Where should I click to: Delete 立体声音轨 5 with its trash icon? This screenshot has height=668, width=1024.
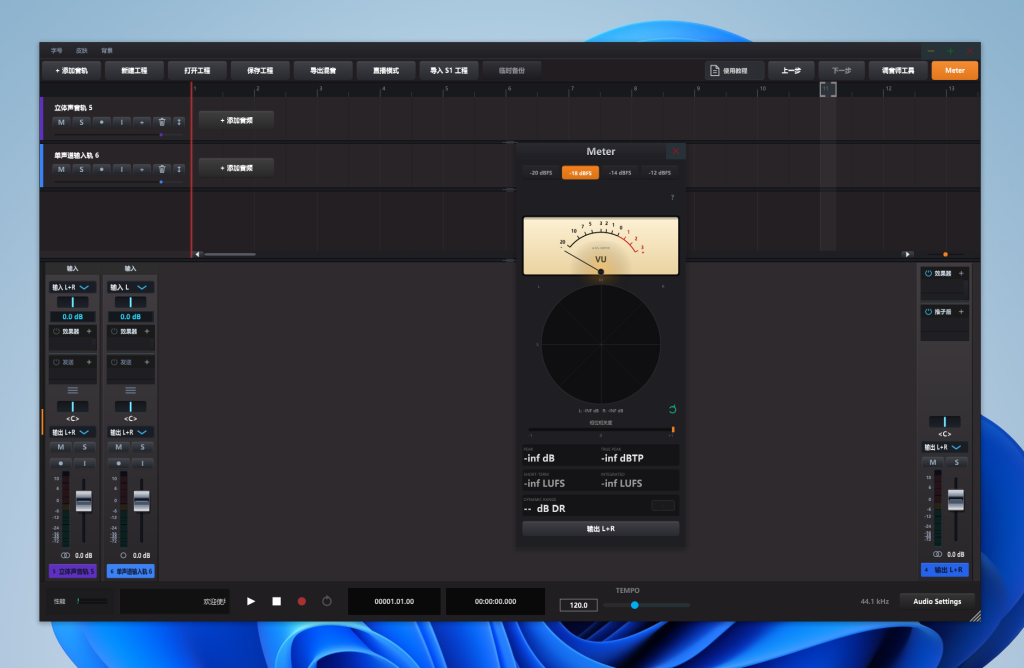click(162, 122)
